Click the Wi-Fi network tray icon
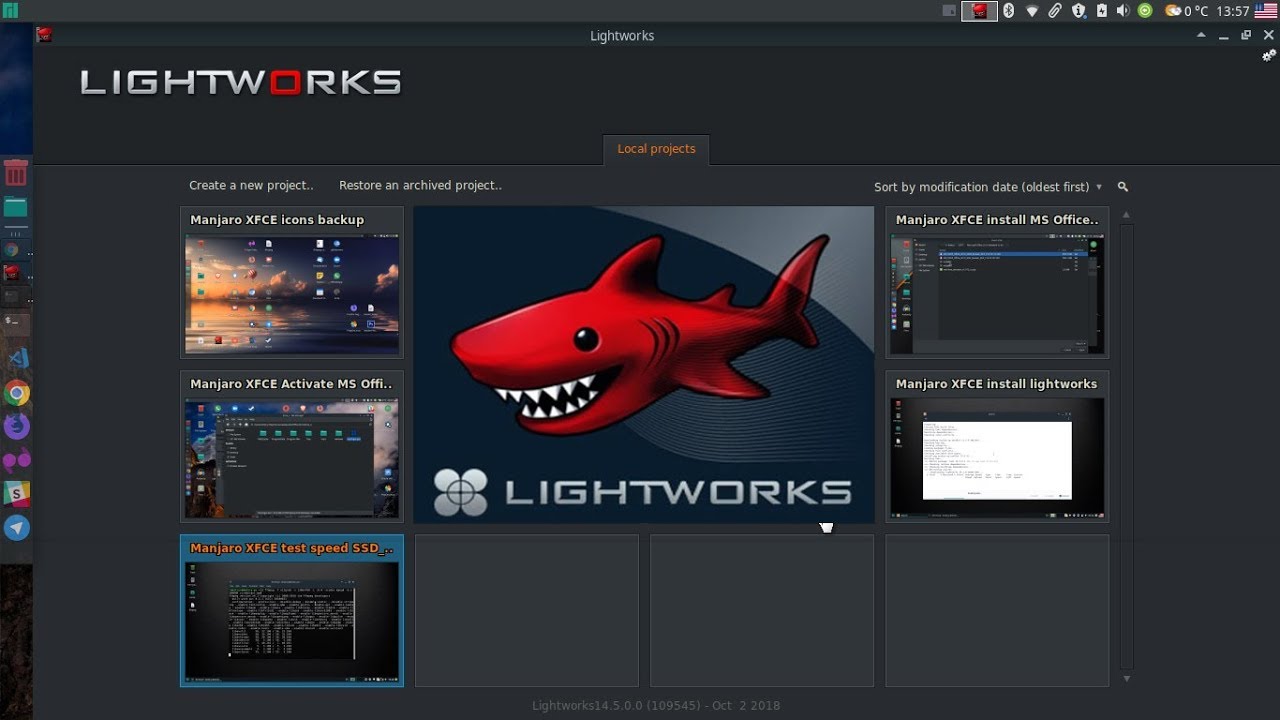 [1032, 11]
